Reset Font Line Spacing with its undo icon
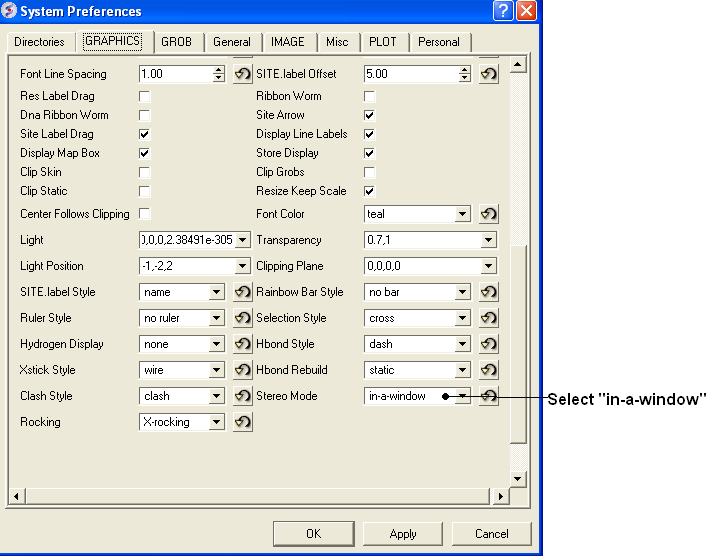 click(242, 74)
